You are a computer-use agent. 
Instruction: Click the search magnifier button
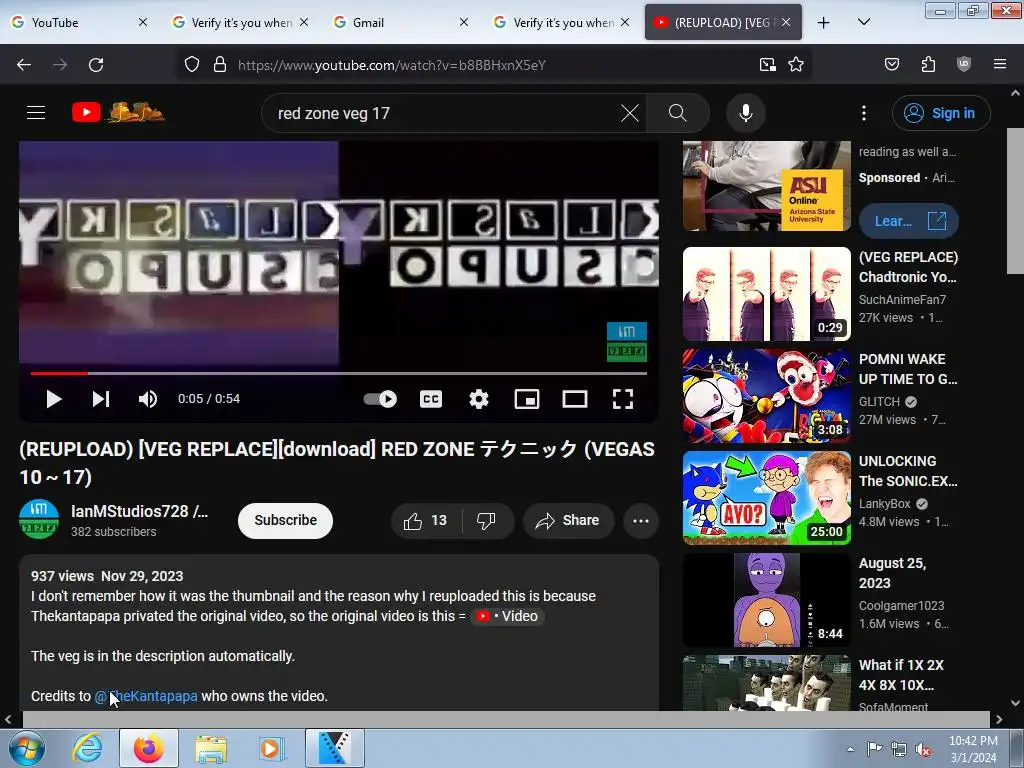(x=678, y=113)
